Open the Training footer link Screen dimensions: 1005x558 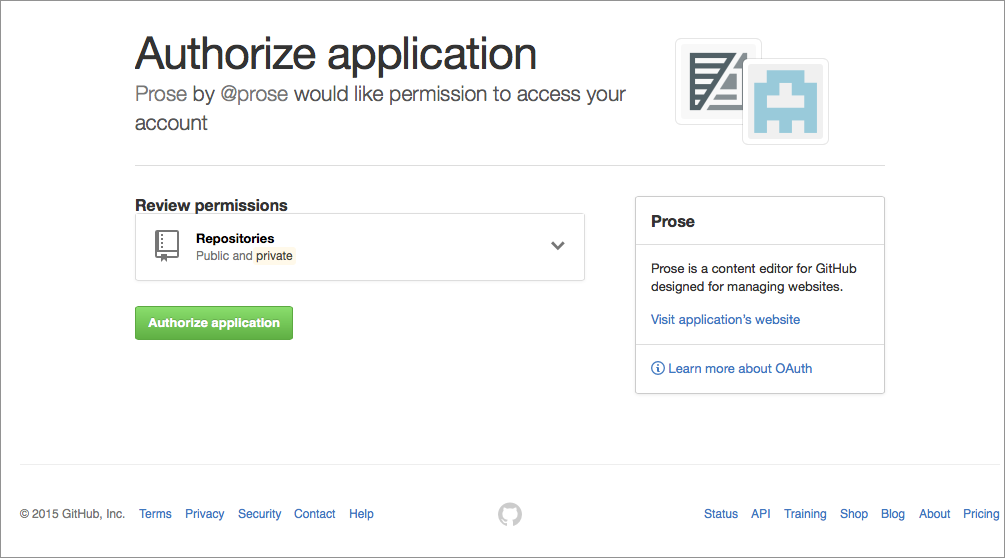click(805, 514)
